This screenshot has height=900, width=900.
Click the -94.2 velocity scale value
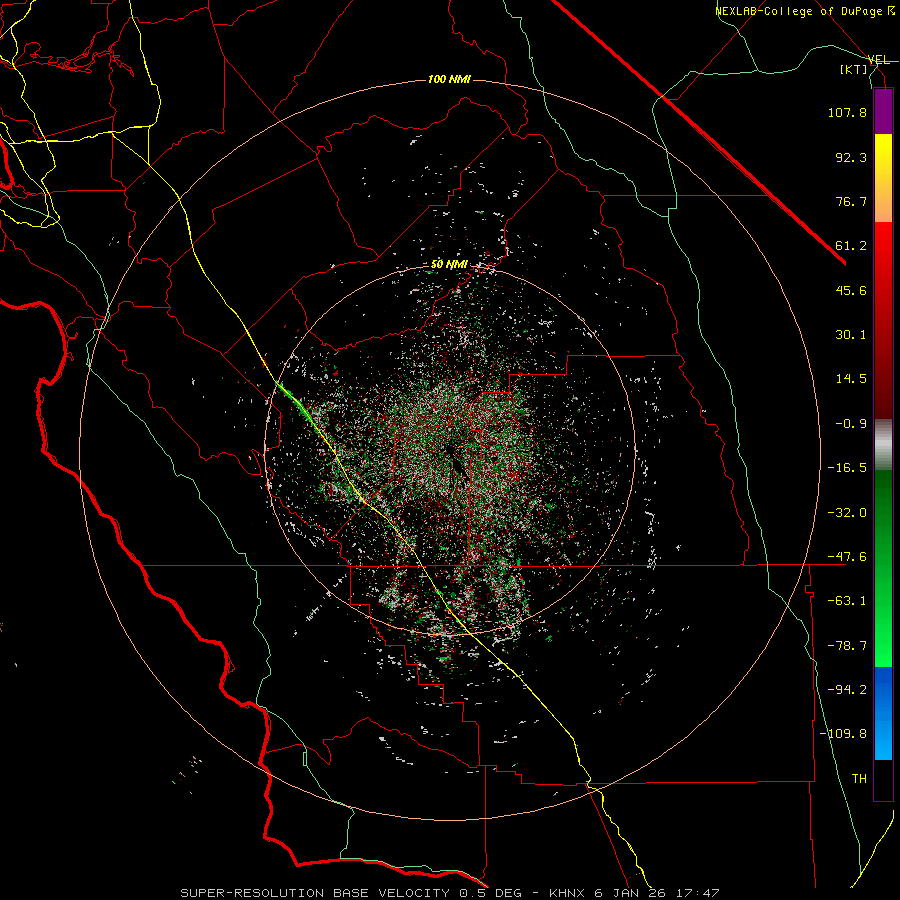coord(847,689)
